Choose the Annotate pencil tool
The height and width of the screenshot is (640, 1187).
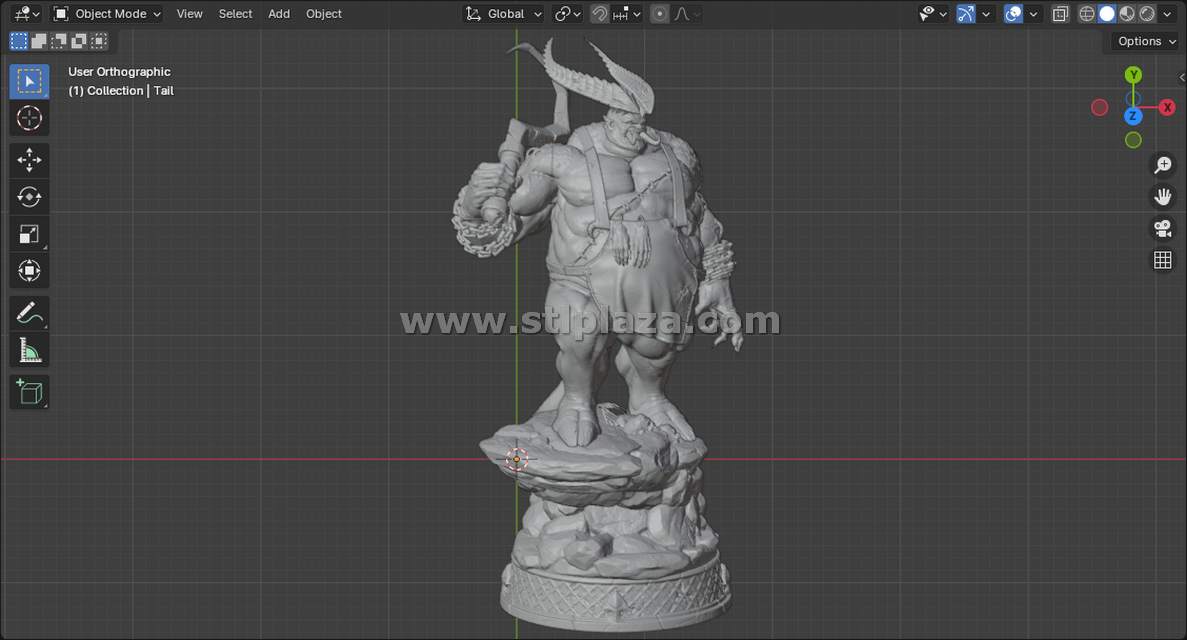point(30,313)
